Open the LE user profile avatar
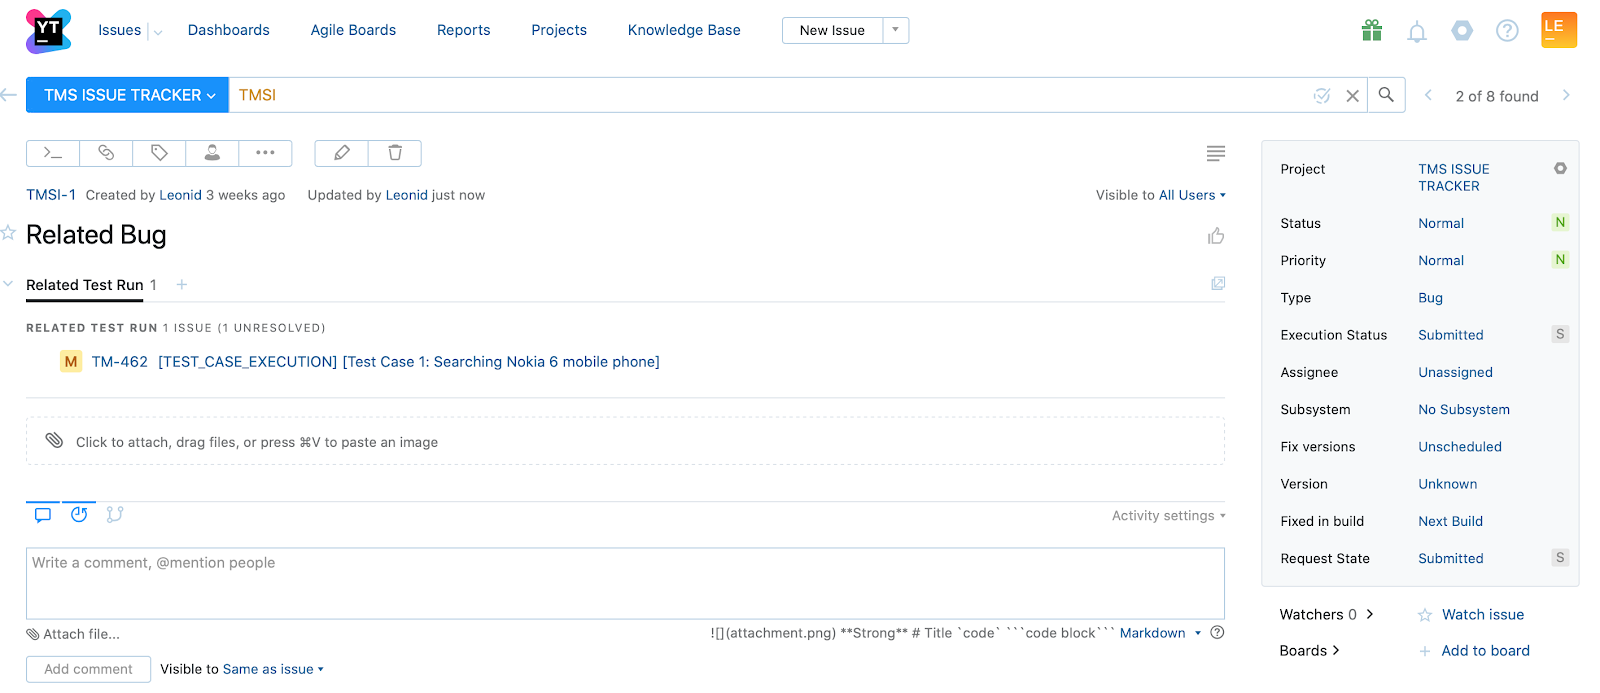This screenshot has height=693, width=1600. pos(1559,30)
